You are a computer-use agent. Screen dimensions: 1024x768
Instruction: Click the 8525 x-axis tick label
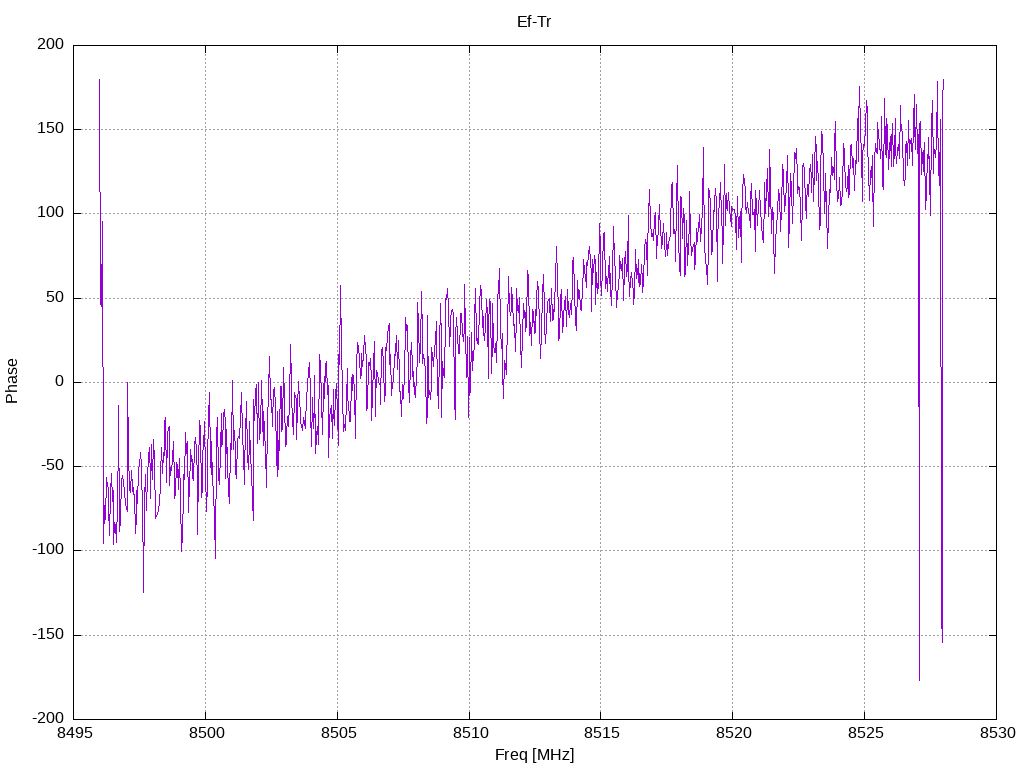tap(865, 733)
